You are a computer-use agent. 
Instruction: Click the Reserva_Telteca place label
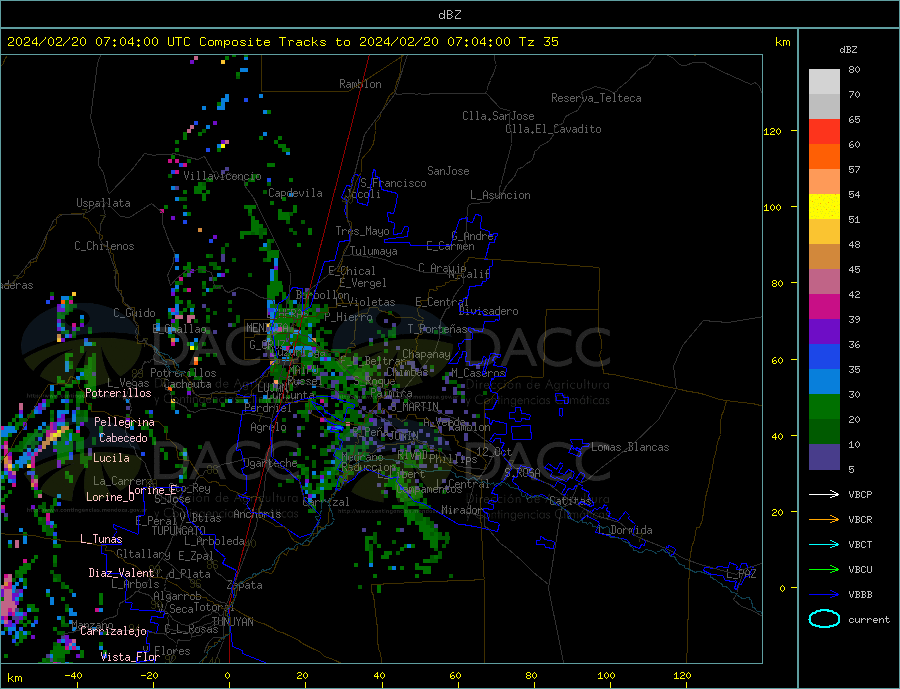[x=596, y=98]
